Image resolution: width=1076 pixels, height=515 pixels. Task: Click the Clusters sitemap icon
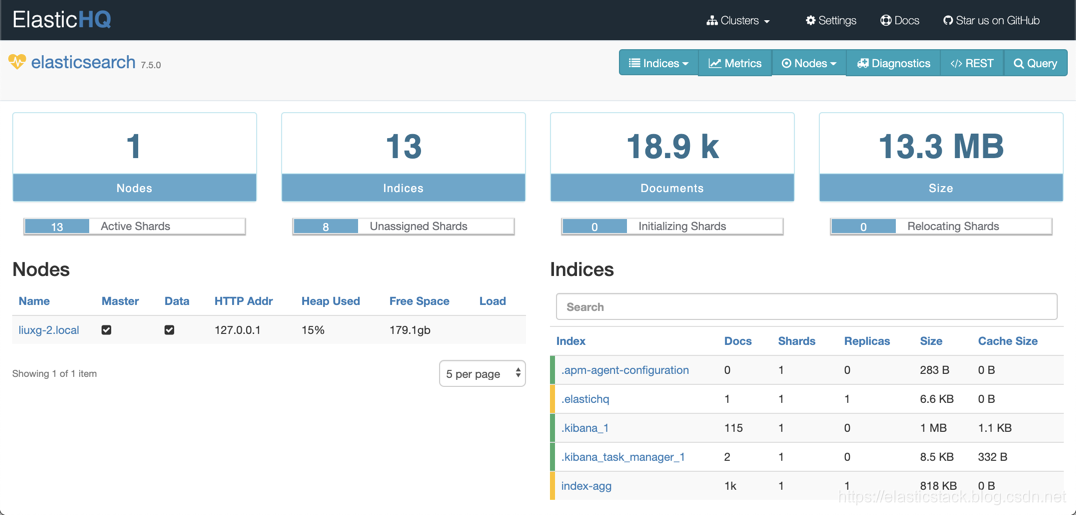pos(712,21)
